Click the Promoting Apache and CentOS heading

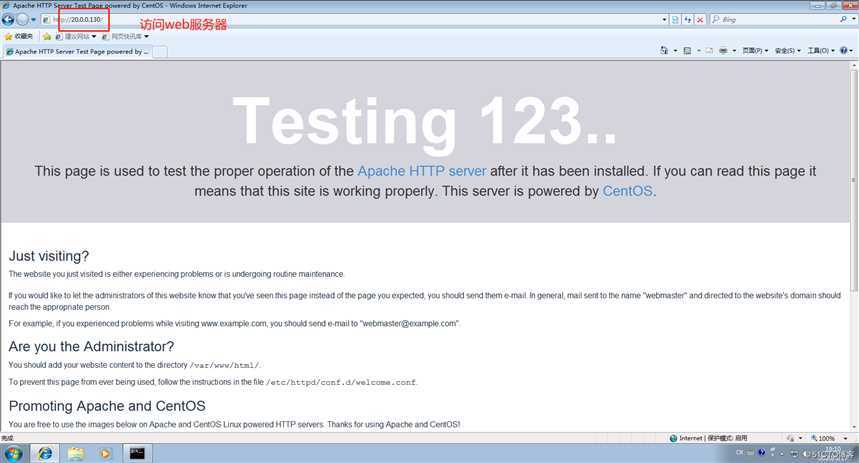(107, 406)
